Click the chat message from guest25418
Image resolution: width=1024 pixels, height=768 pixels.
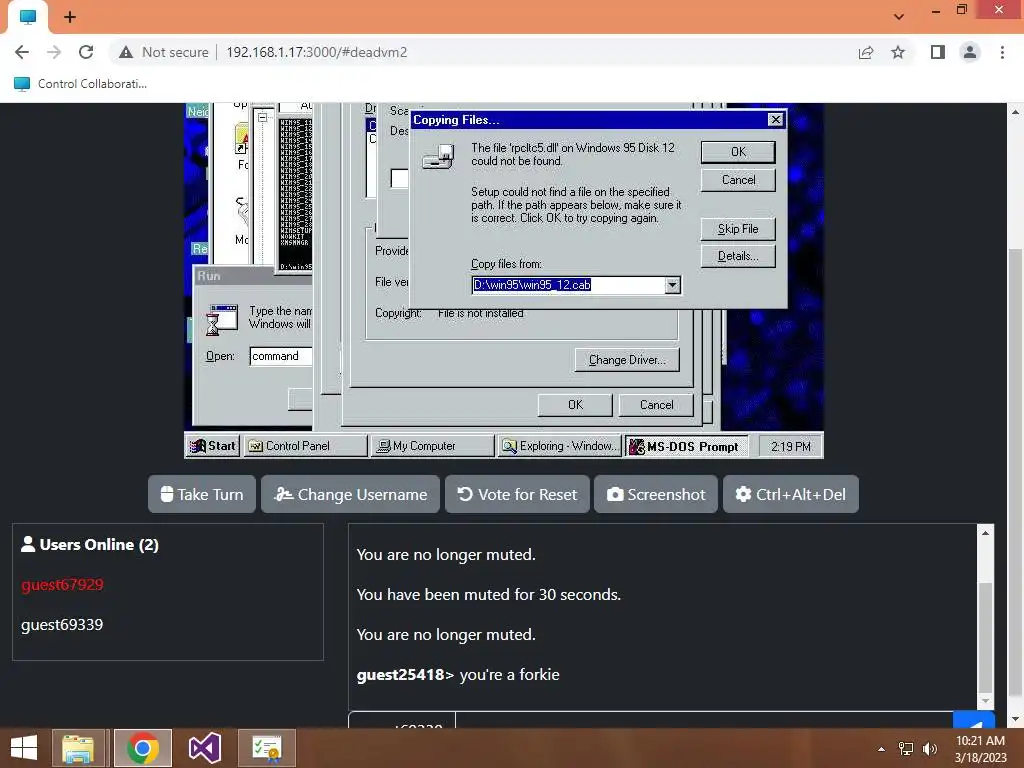click(458, 675)
